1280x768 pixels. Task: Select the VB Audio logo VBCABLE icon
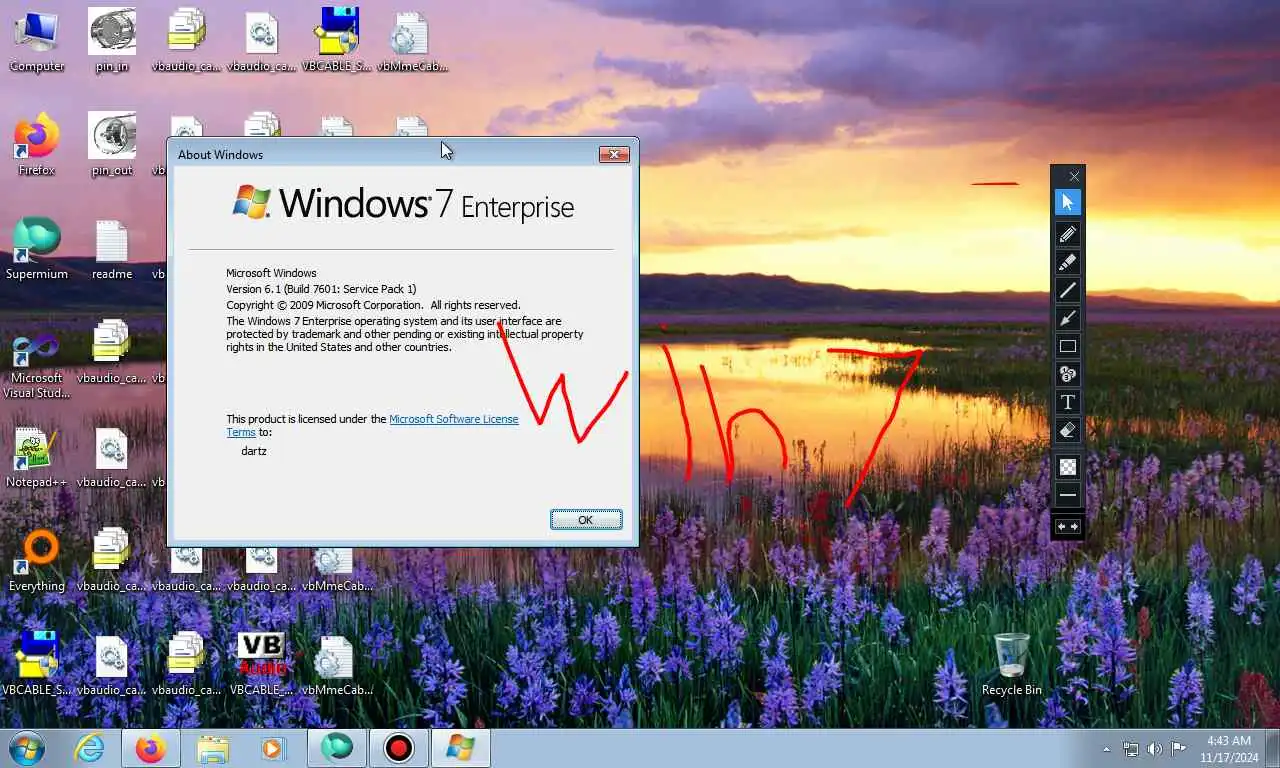click(x=261, y=665)
